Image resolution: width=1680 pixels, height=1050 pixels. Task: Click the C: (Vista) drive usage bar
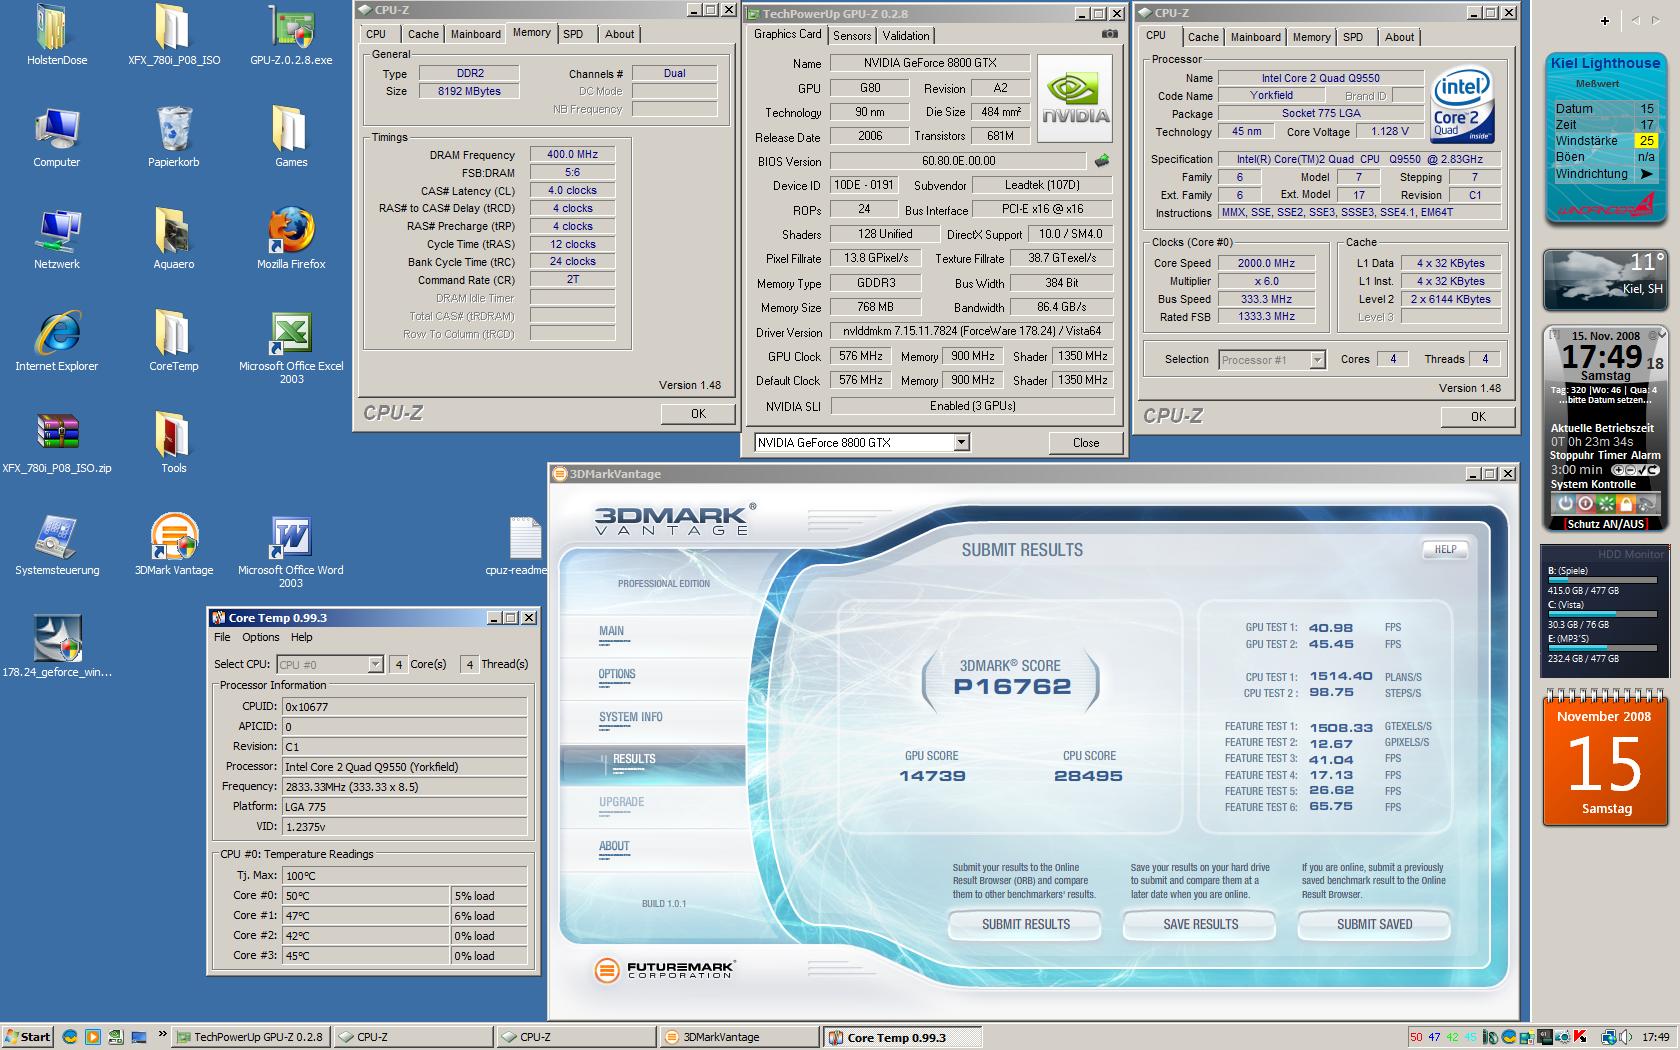pos(1601,614)
